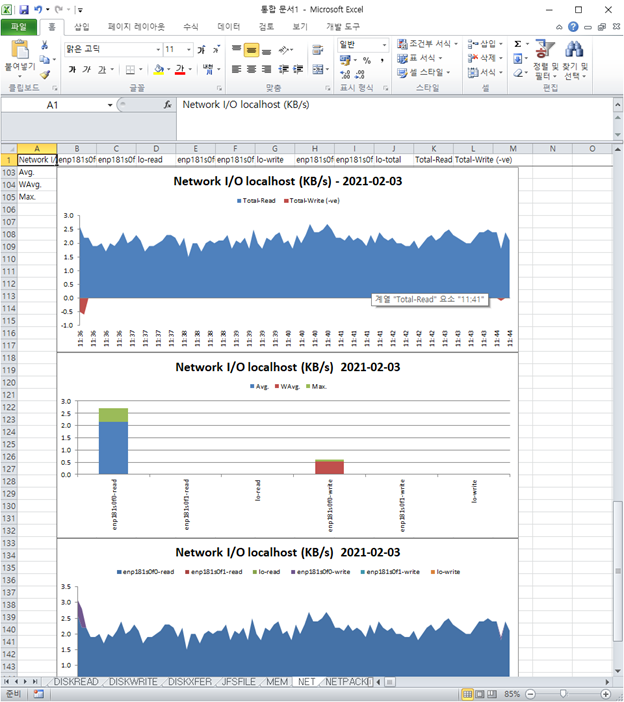This screenshot has width=624, height=702.
Task: Open Name Box dropdown arrow
Action: click(x=110, y=105)
